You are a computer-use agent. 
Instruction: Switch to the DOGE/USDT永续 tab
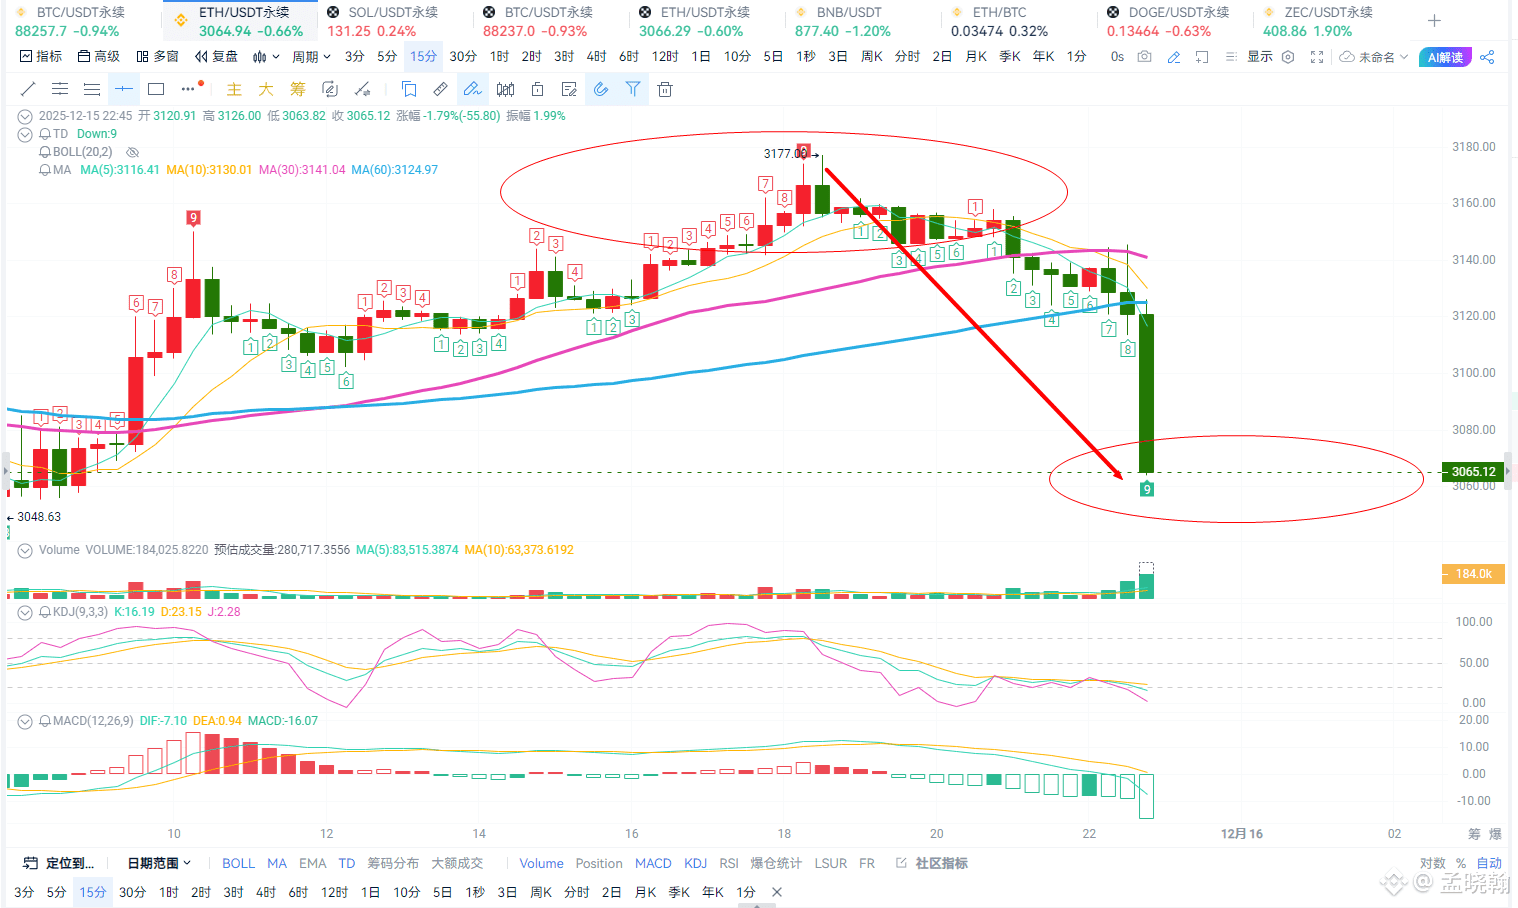tap(1175, 21)
